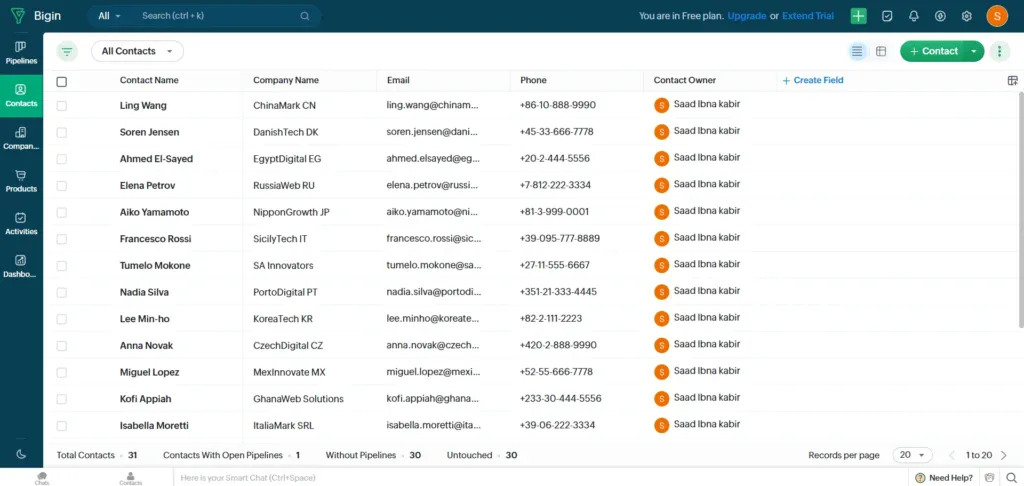Click the Bigin logo icon
Screen dimensions: 1024x486
coord(16,16)
